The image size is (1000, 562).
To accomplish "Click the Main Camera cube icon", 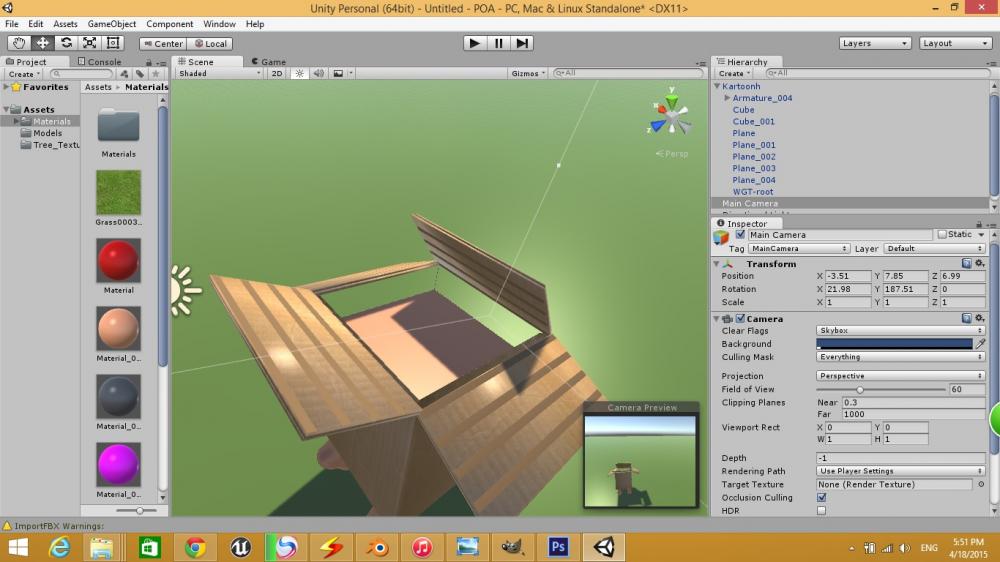I will click(x=721, y=239).
